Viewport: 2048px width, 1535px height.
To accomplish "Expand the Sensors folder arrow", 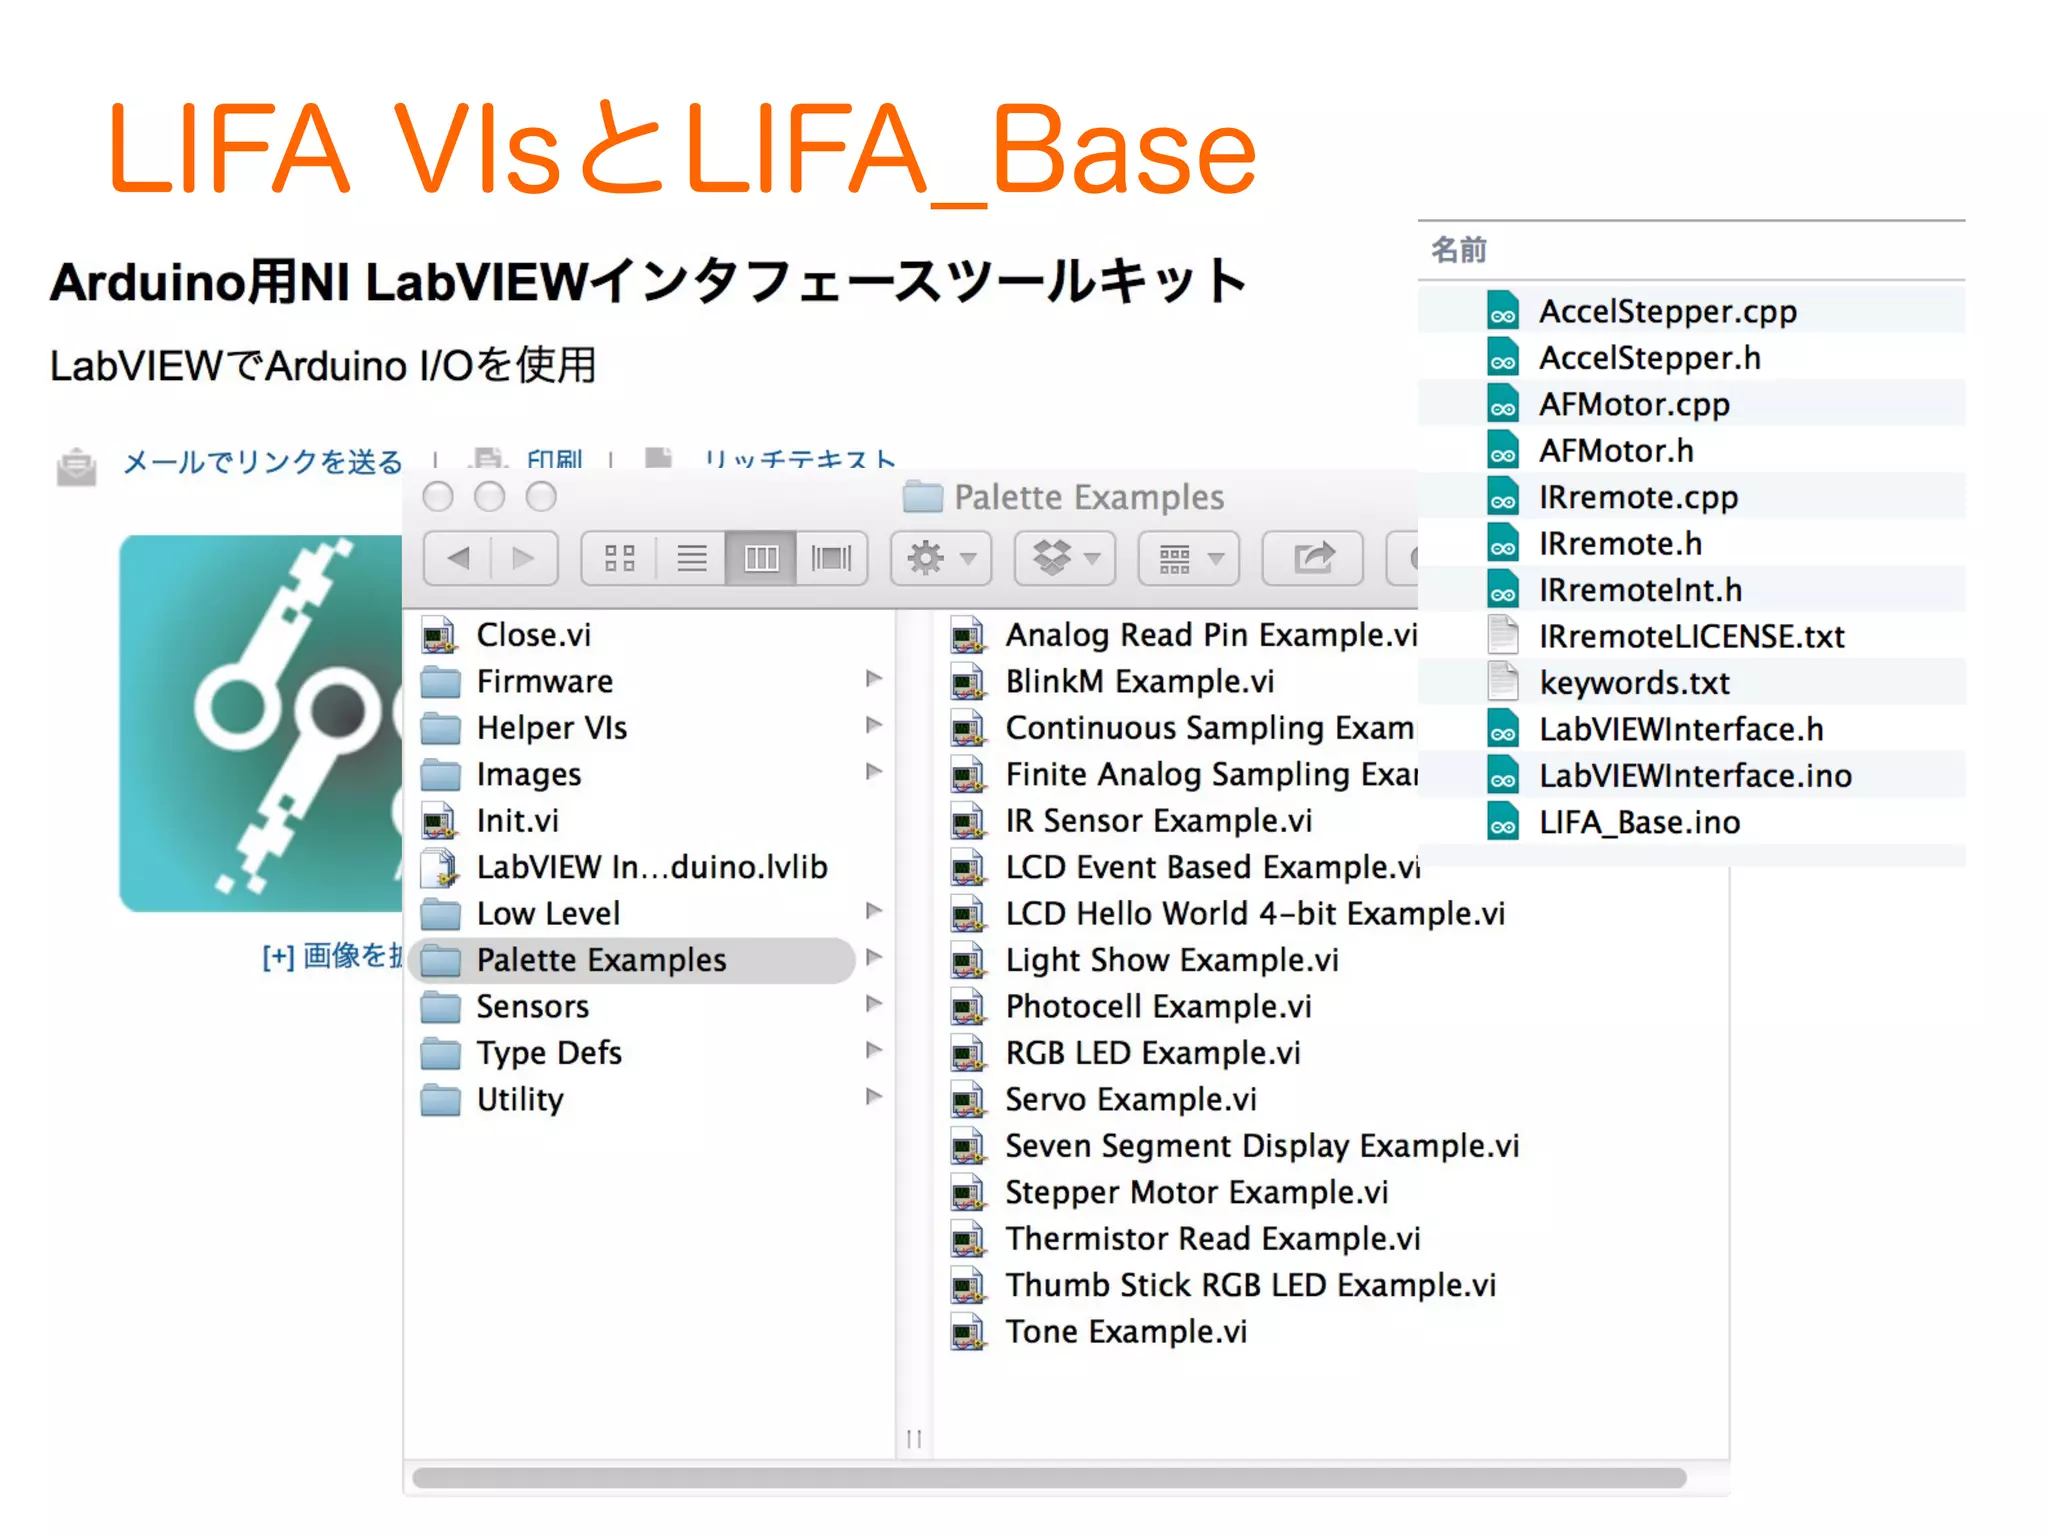I will (x=874, y=1003).
